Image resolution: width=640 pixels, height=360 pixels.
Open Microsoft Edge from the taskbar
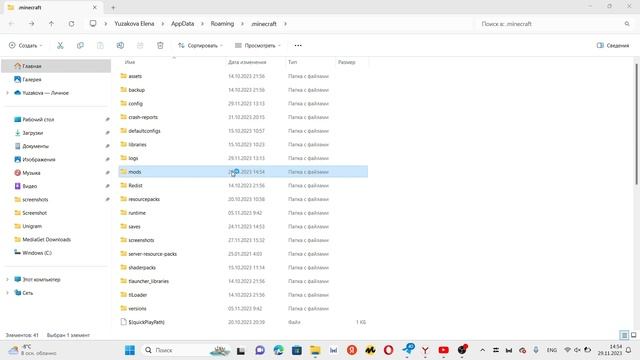click(278, 350)
